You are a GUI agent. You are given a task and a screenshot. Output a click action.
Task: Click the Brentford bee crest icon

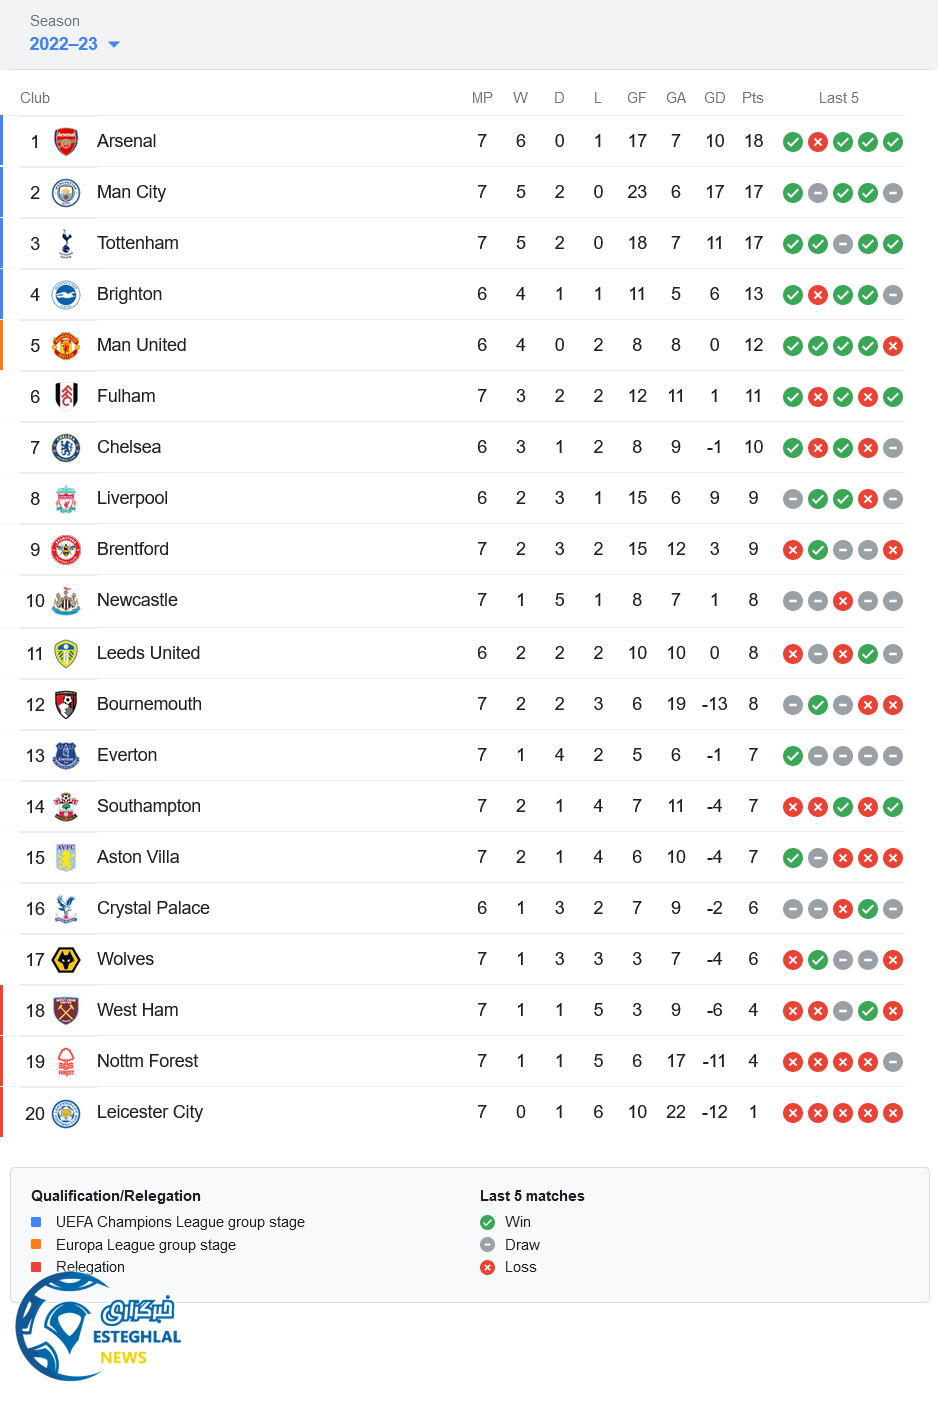point(66,549)
